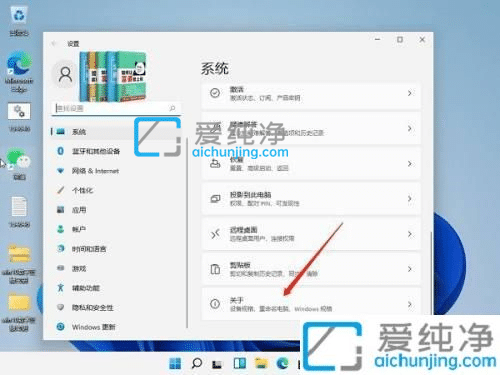
Task: Select the Recycle Bin desktop icon
Action: (x=19, y=21)
